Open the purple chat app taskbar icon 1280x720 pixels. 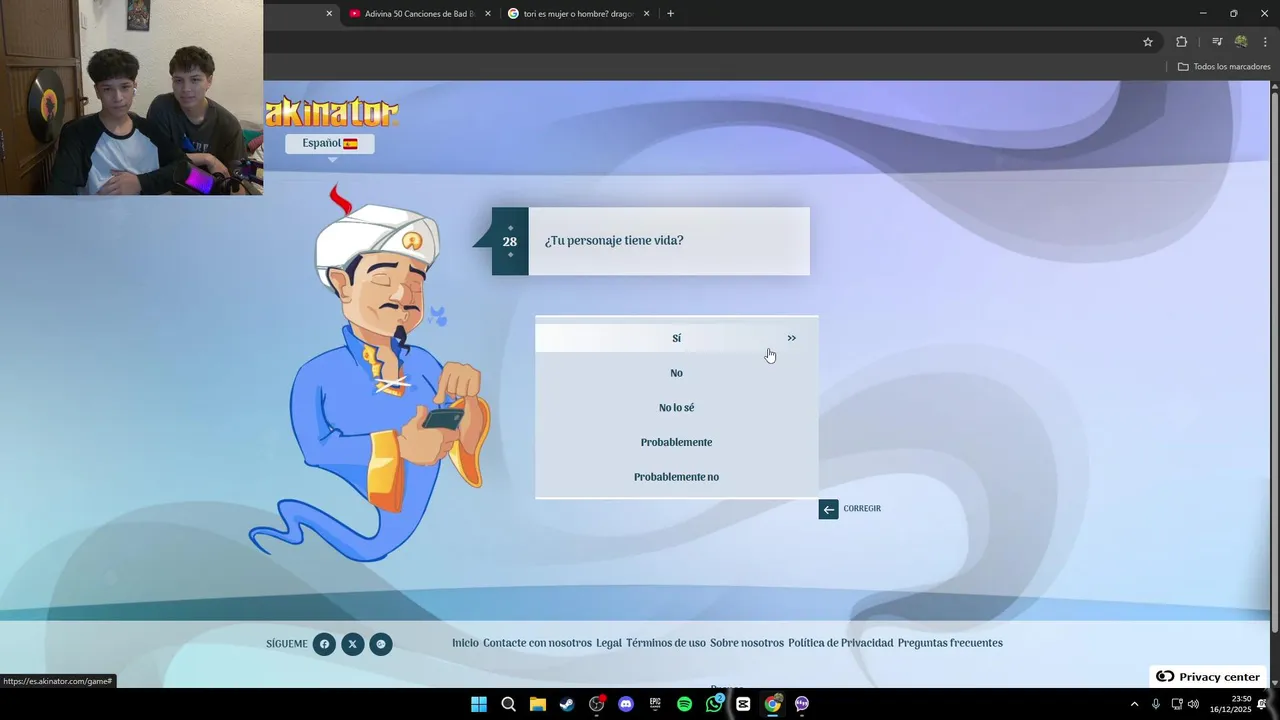[x=802, y=704]
